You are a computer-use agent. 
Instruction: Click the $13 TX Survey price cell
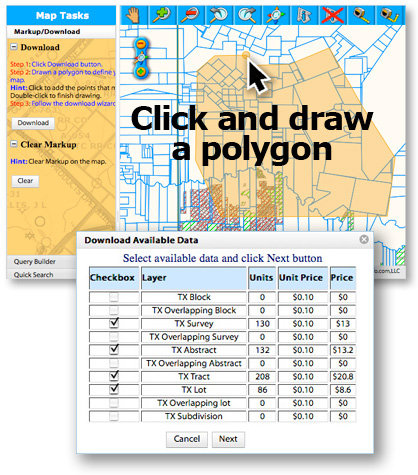pos(343,324)
